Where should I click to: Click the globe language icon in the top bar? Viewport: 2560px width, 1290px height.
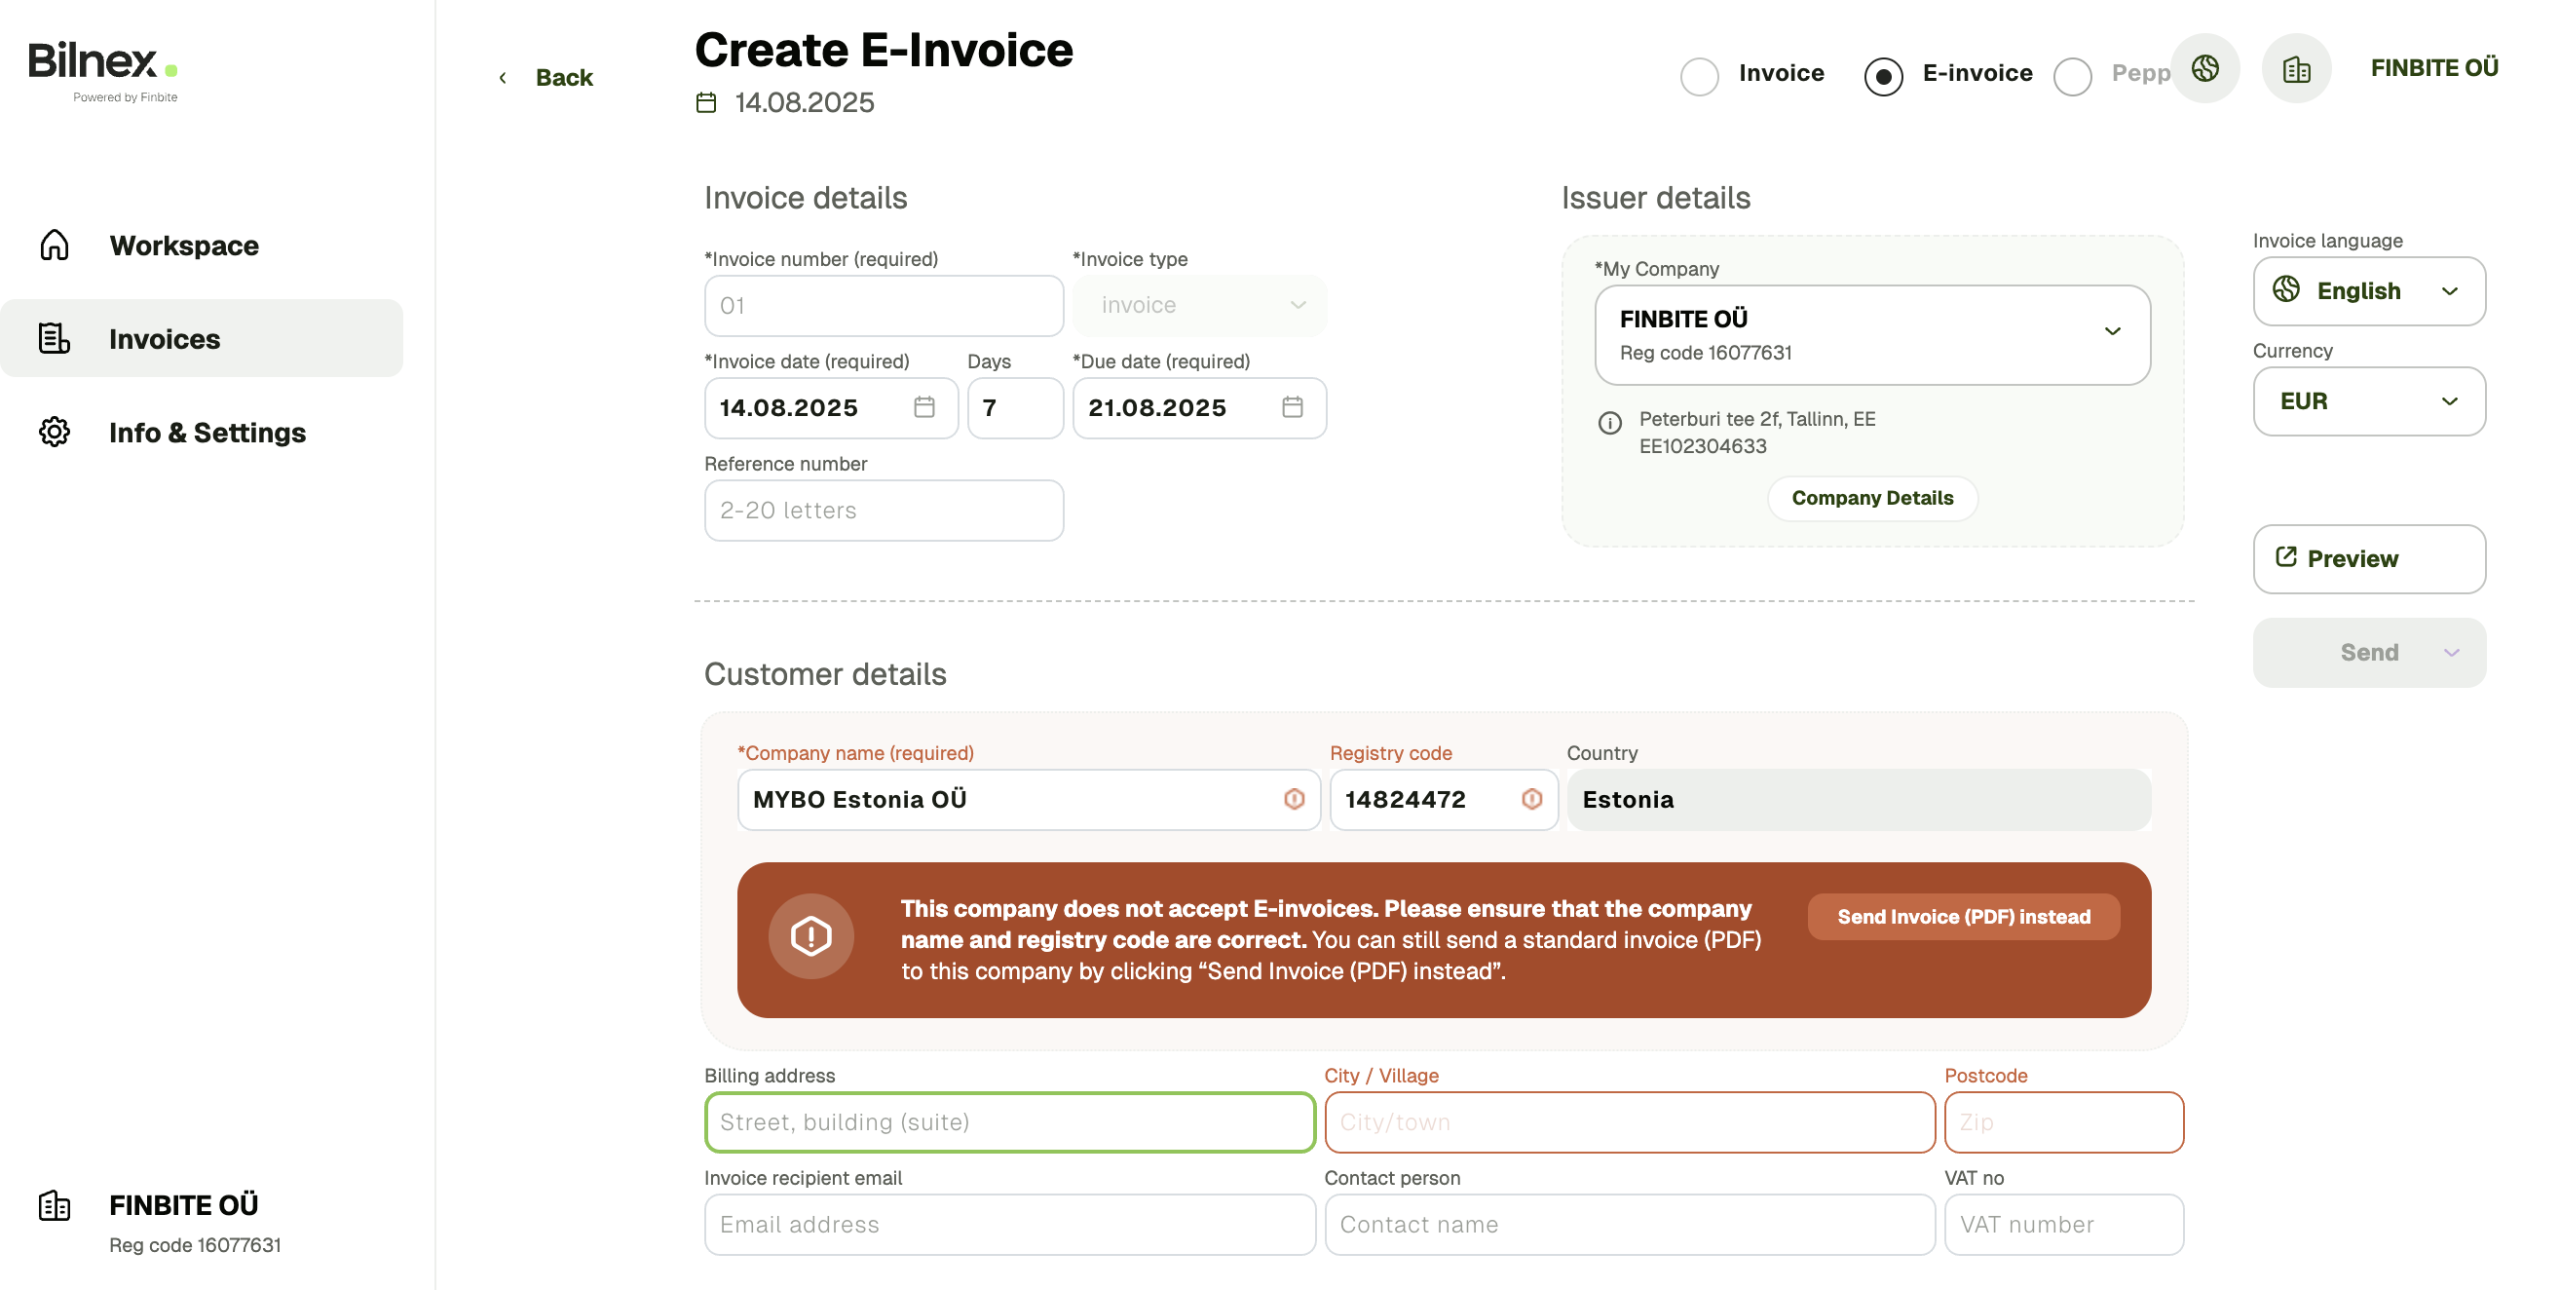(x=2207, y=69)
